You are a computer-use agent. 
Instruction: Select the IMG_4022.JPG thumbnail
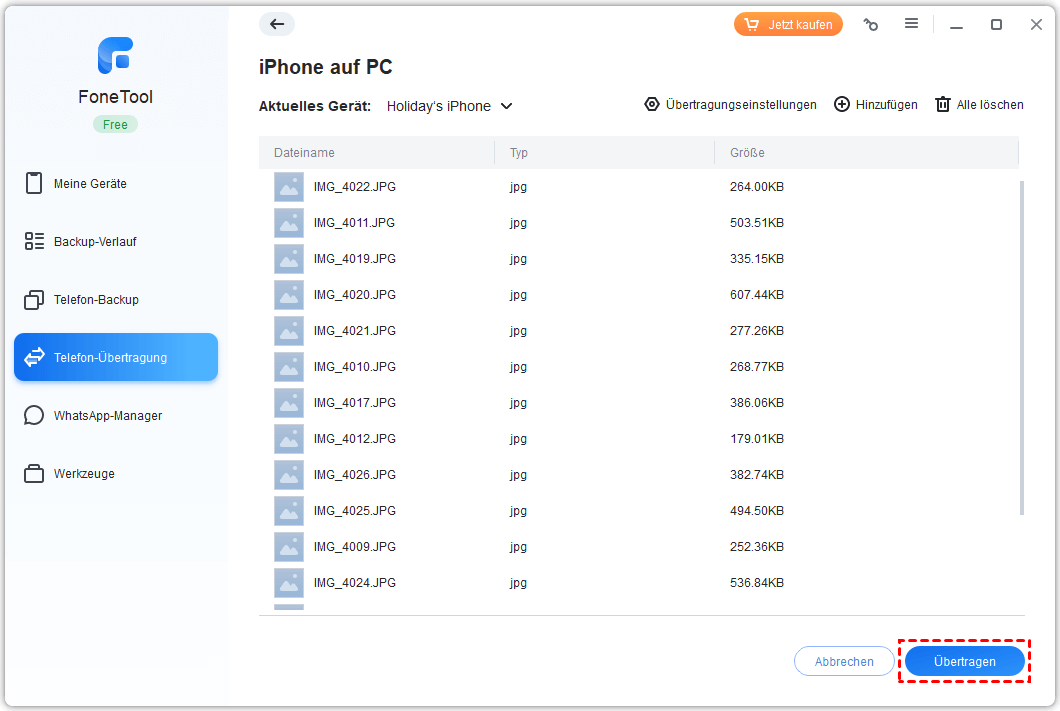(289, 187)
